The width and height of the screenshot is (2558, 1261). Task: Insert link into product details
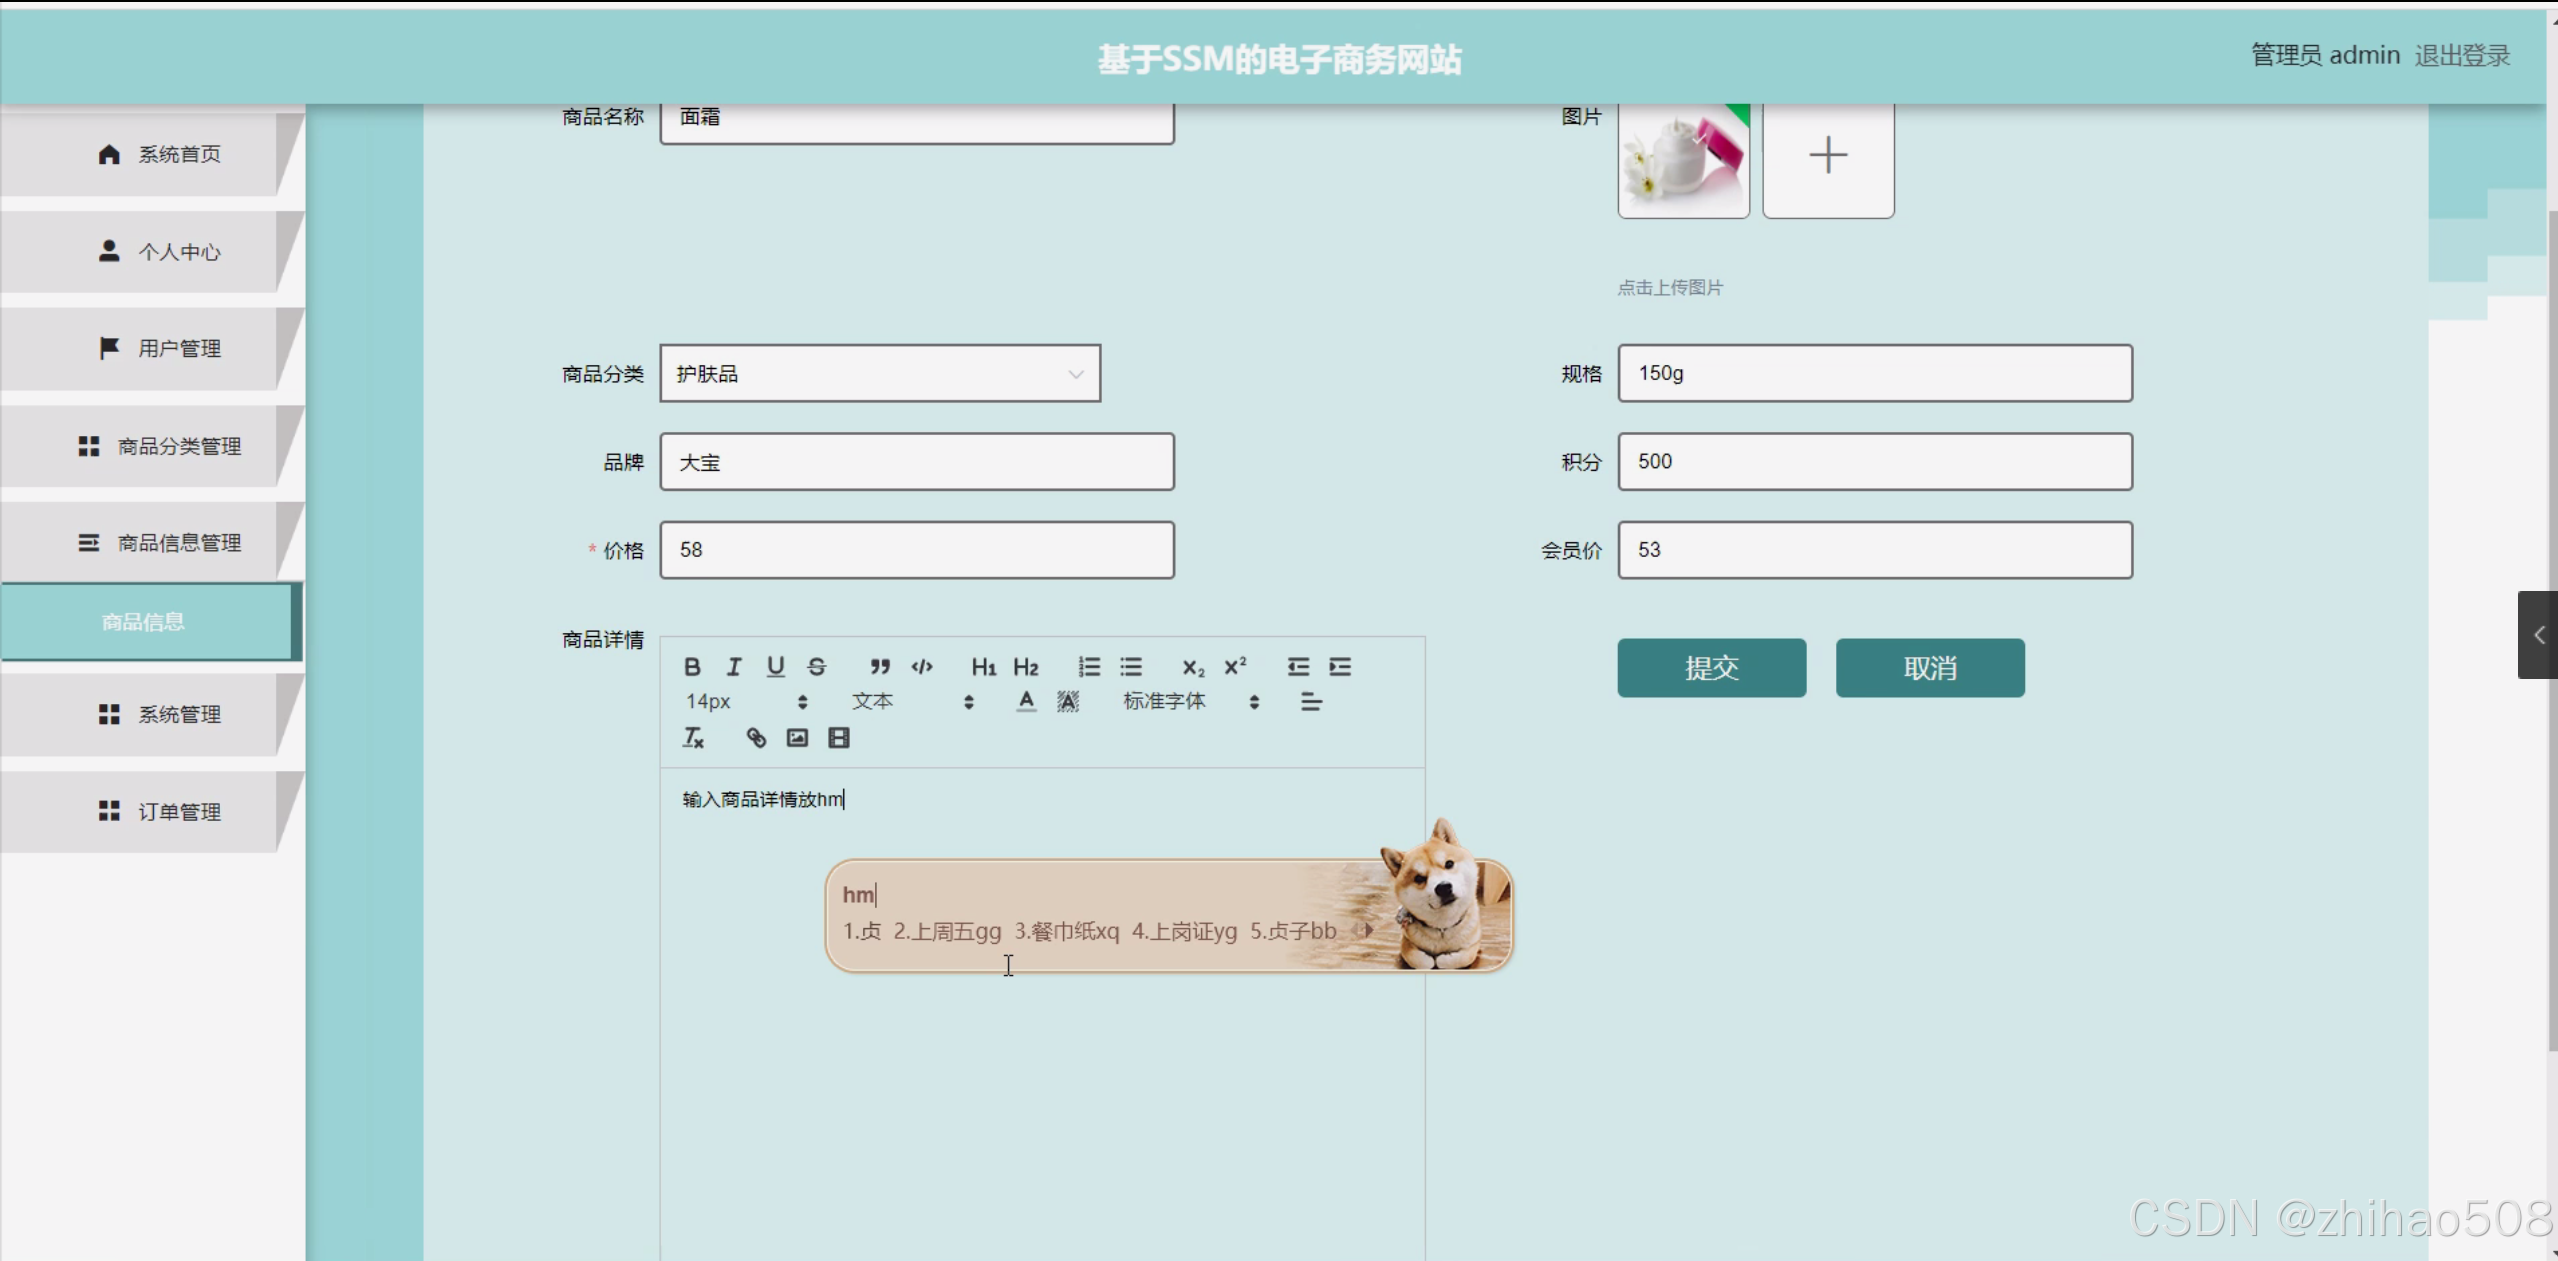756,738
